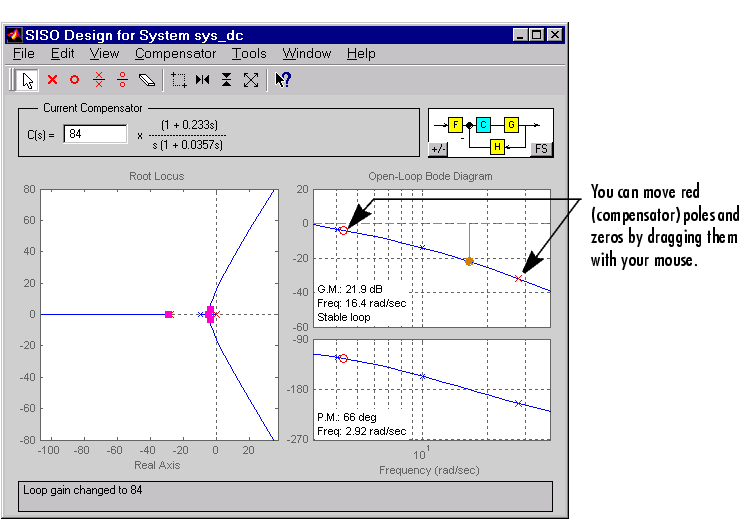
Task: Open the Compensator menu
Action: 175,53
